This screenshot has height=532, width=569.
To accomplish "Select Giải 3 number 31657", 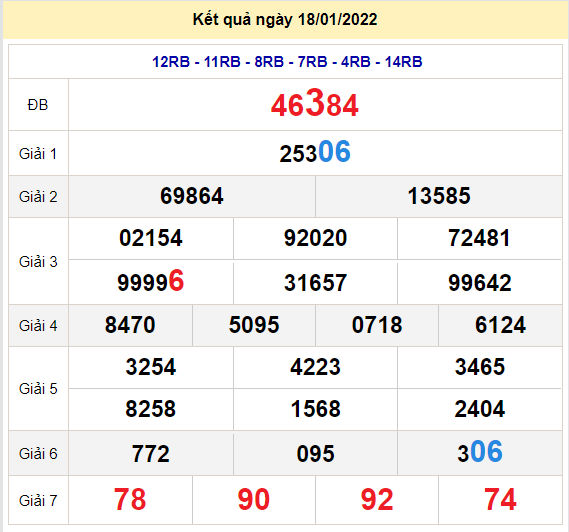I will pyautogui.click(x=315, y=283).
